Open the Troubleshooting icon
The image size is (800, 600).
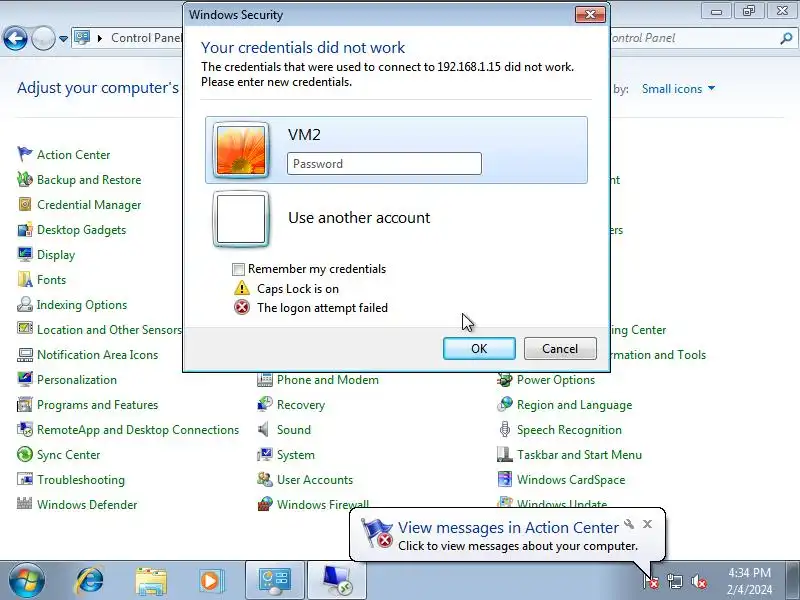pos(24,479)
